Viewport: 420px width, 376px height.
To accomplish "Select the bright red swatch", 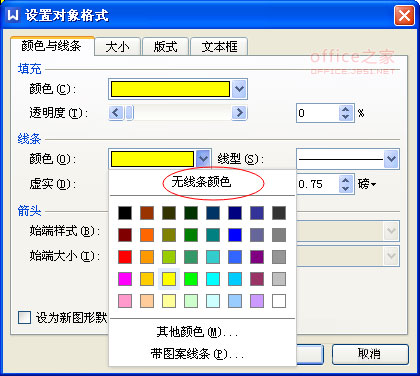I will [125, 257].
